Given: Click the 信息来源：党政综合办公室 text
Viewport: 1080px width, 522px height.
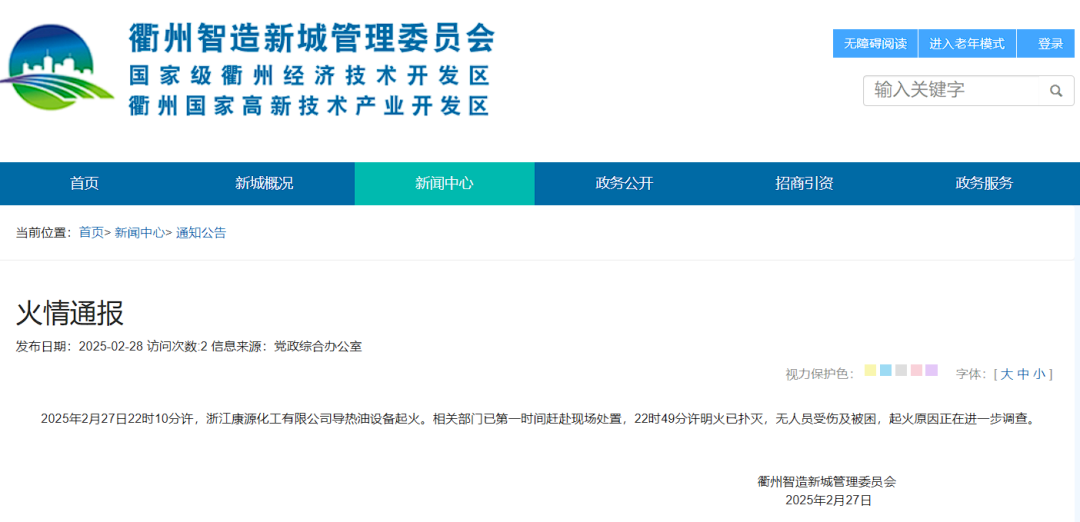Looking at the screenshot, I should pyautogui.click(x=287, y=346).
